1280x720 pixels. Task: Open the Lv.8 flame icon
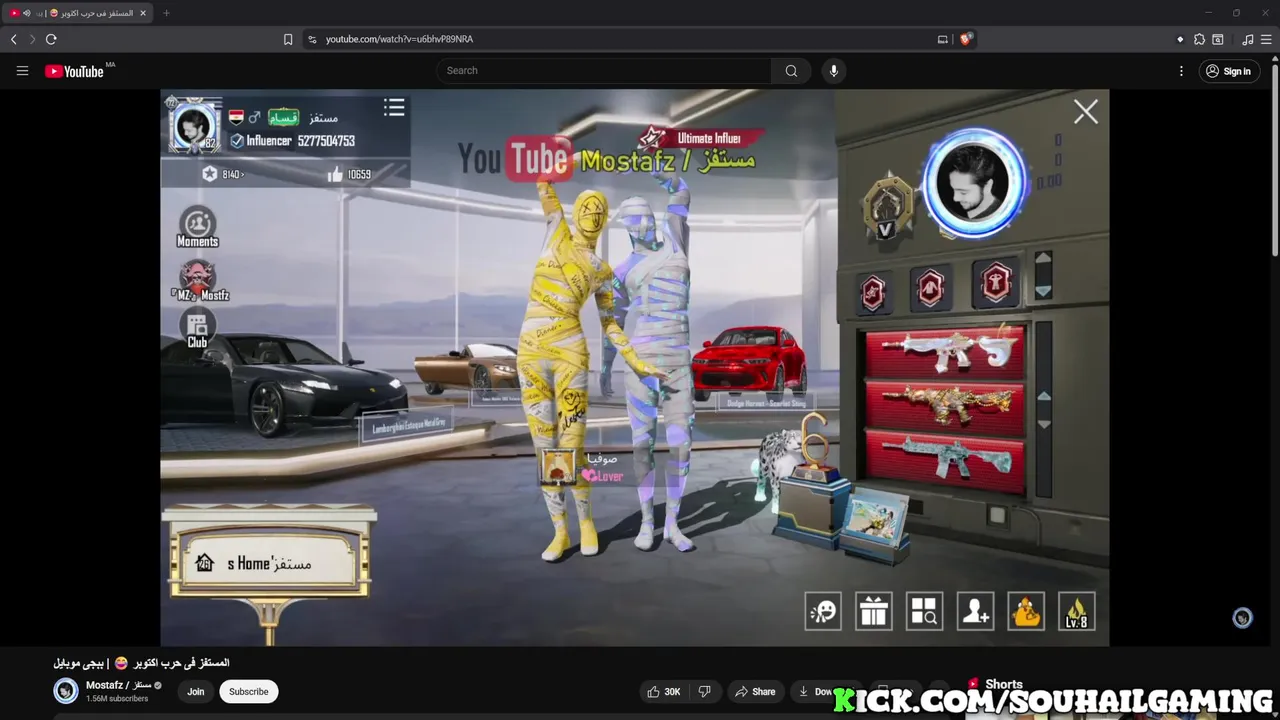(x=1077, y=612)
